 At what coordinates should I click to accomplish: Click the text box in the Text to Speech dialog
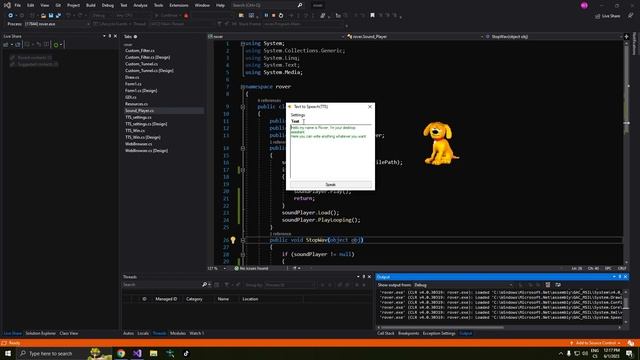pyautogui.click(x=331, y=151)
